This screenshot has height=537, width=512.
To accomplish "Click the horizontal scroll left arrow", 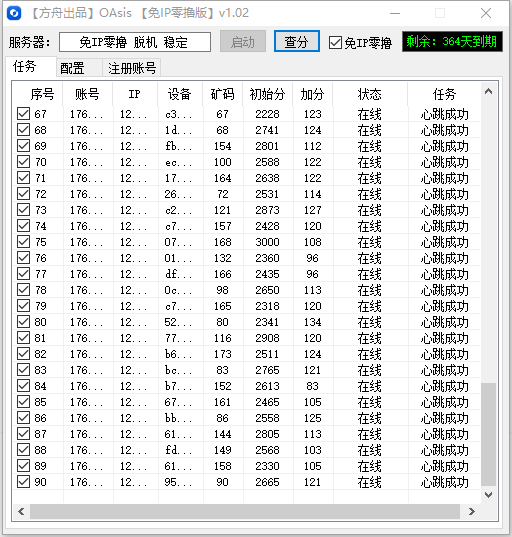I will (21, 511).
